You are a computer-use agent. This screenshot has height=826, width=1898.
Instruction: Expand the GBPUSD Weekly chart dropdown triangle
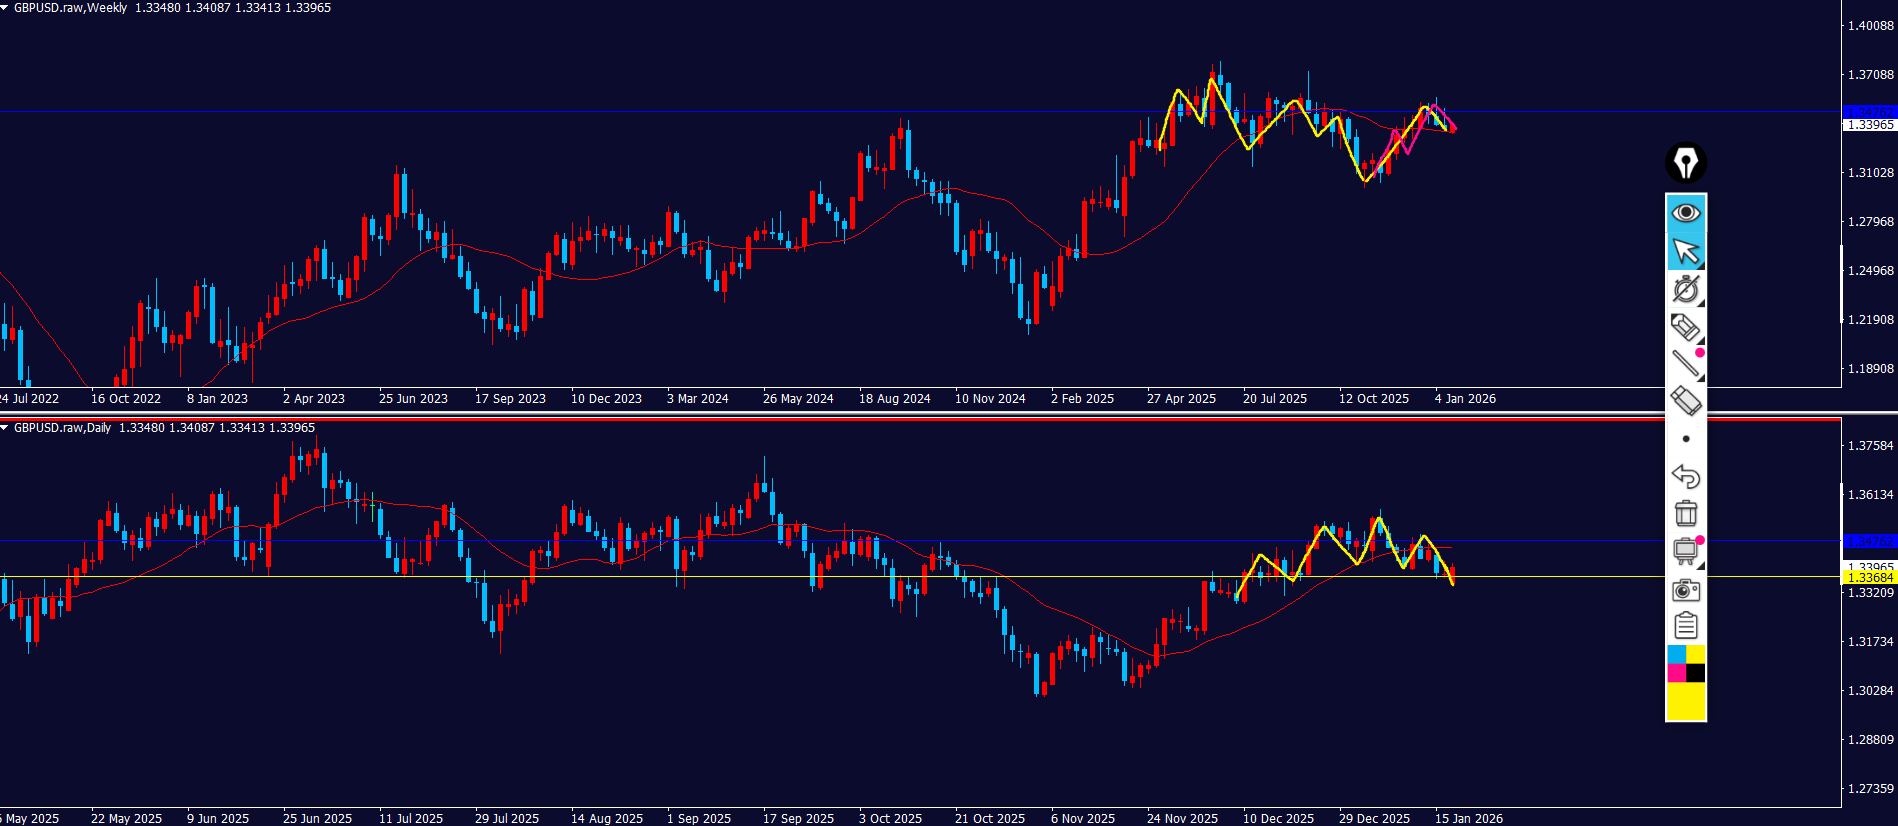[x=5, y=8]
